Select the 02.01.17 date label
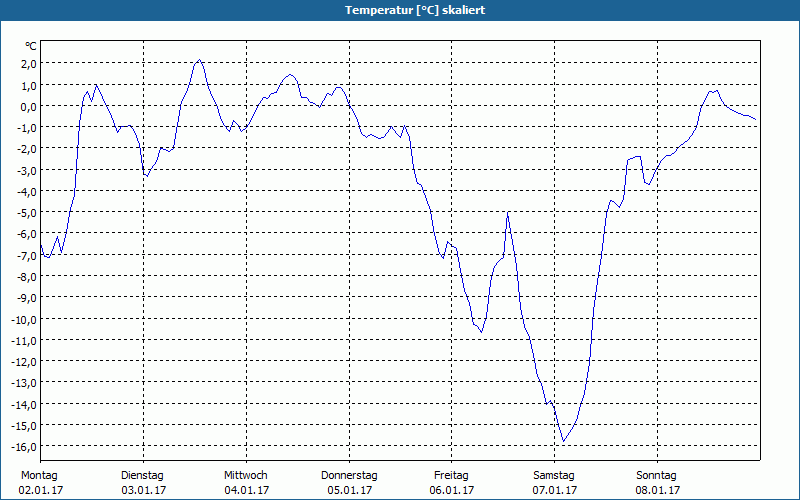Screen dimensions: 800x500 [41, 490]
